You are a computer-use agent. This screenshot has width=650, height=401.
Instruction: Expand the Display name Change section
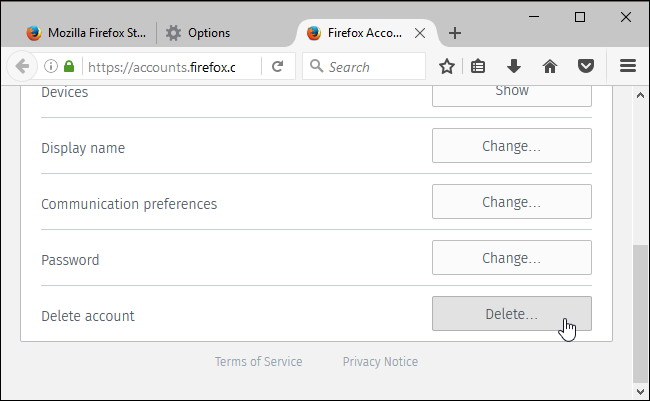coord(511,146)
